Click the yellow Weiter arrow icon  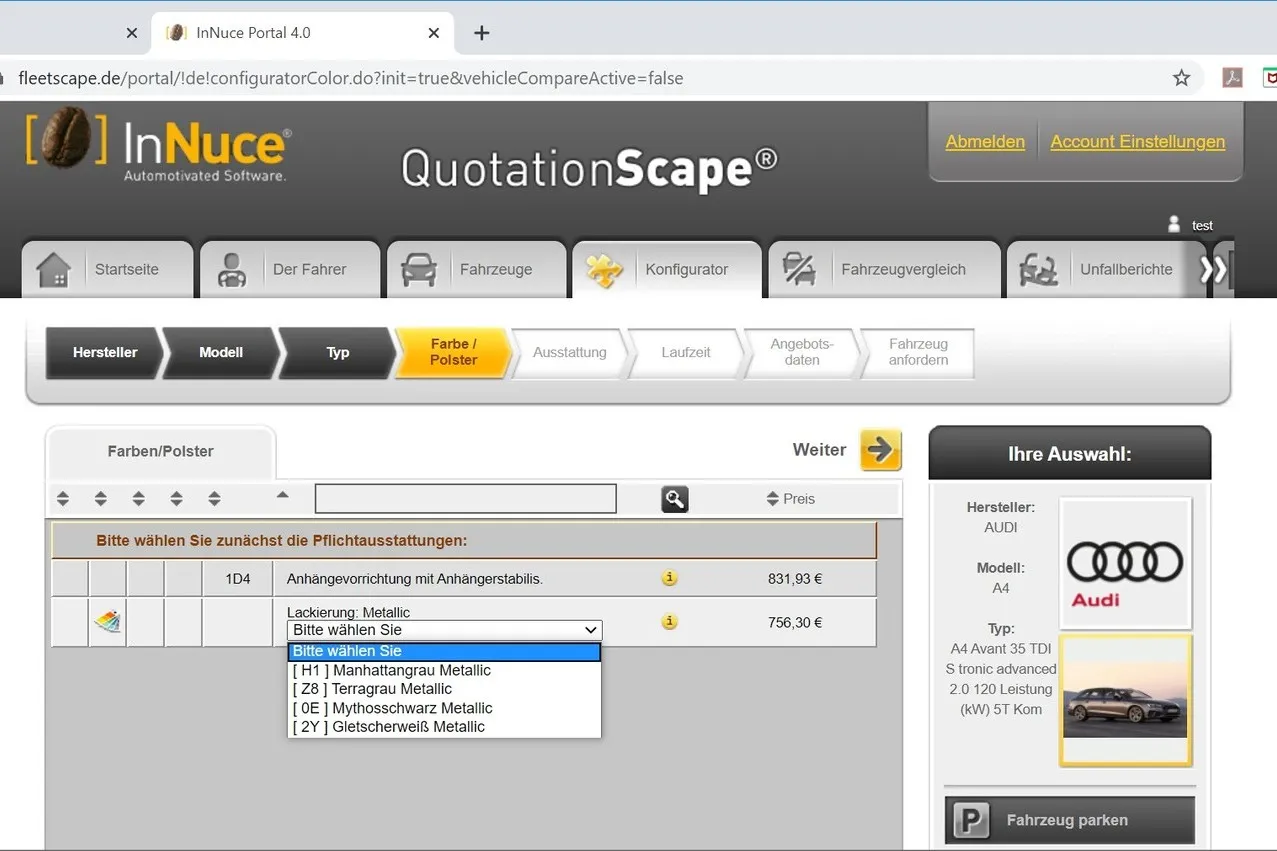(880, 450)
